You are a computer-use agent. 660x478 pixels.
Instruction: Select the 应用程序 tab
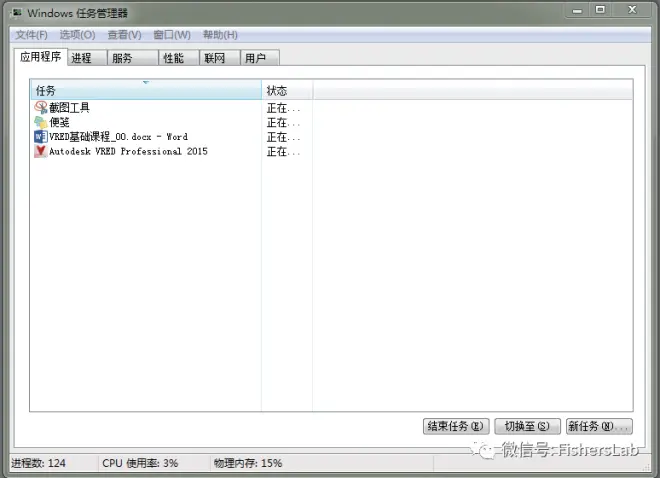point(40,57)
